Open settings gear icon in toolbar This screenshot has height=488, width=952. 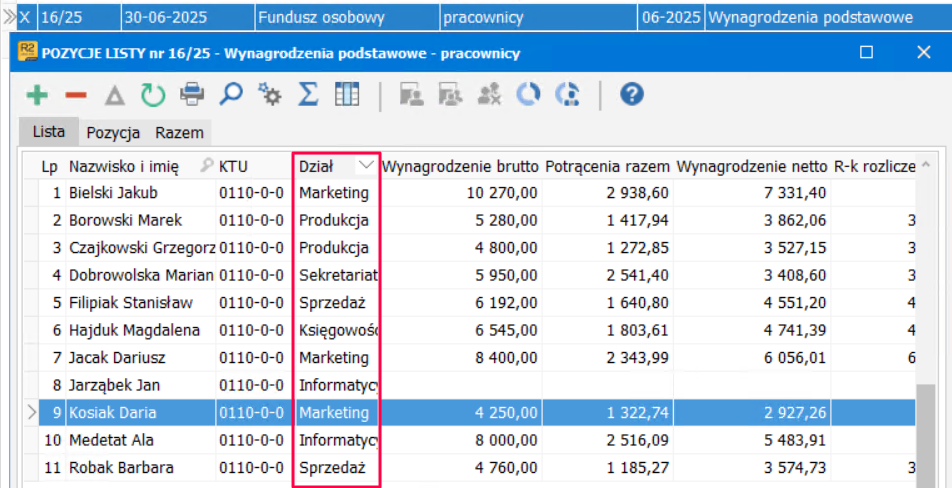click(269, 95)
